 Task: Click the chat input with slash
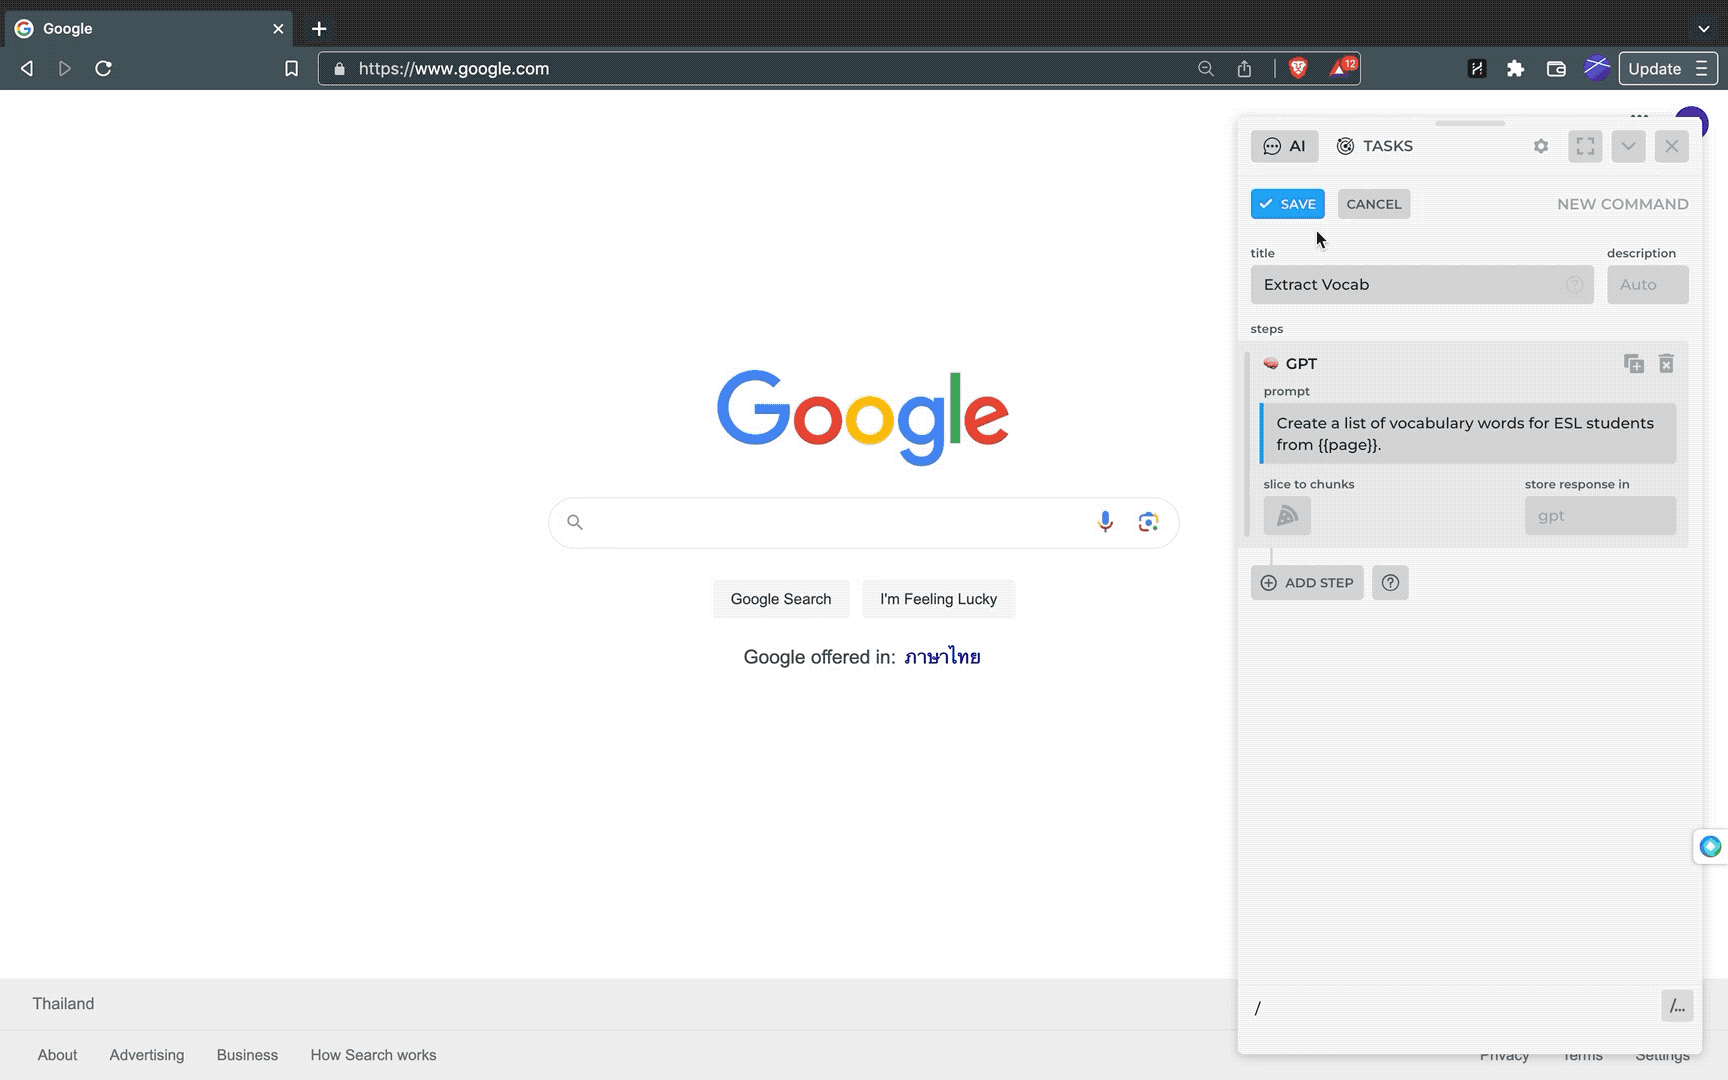pos(1450,1007)
